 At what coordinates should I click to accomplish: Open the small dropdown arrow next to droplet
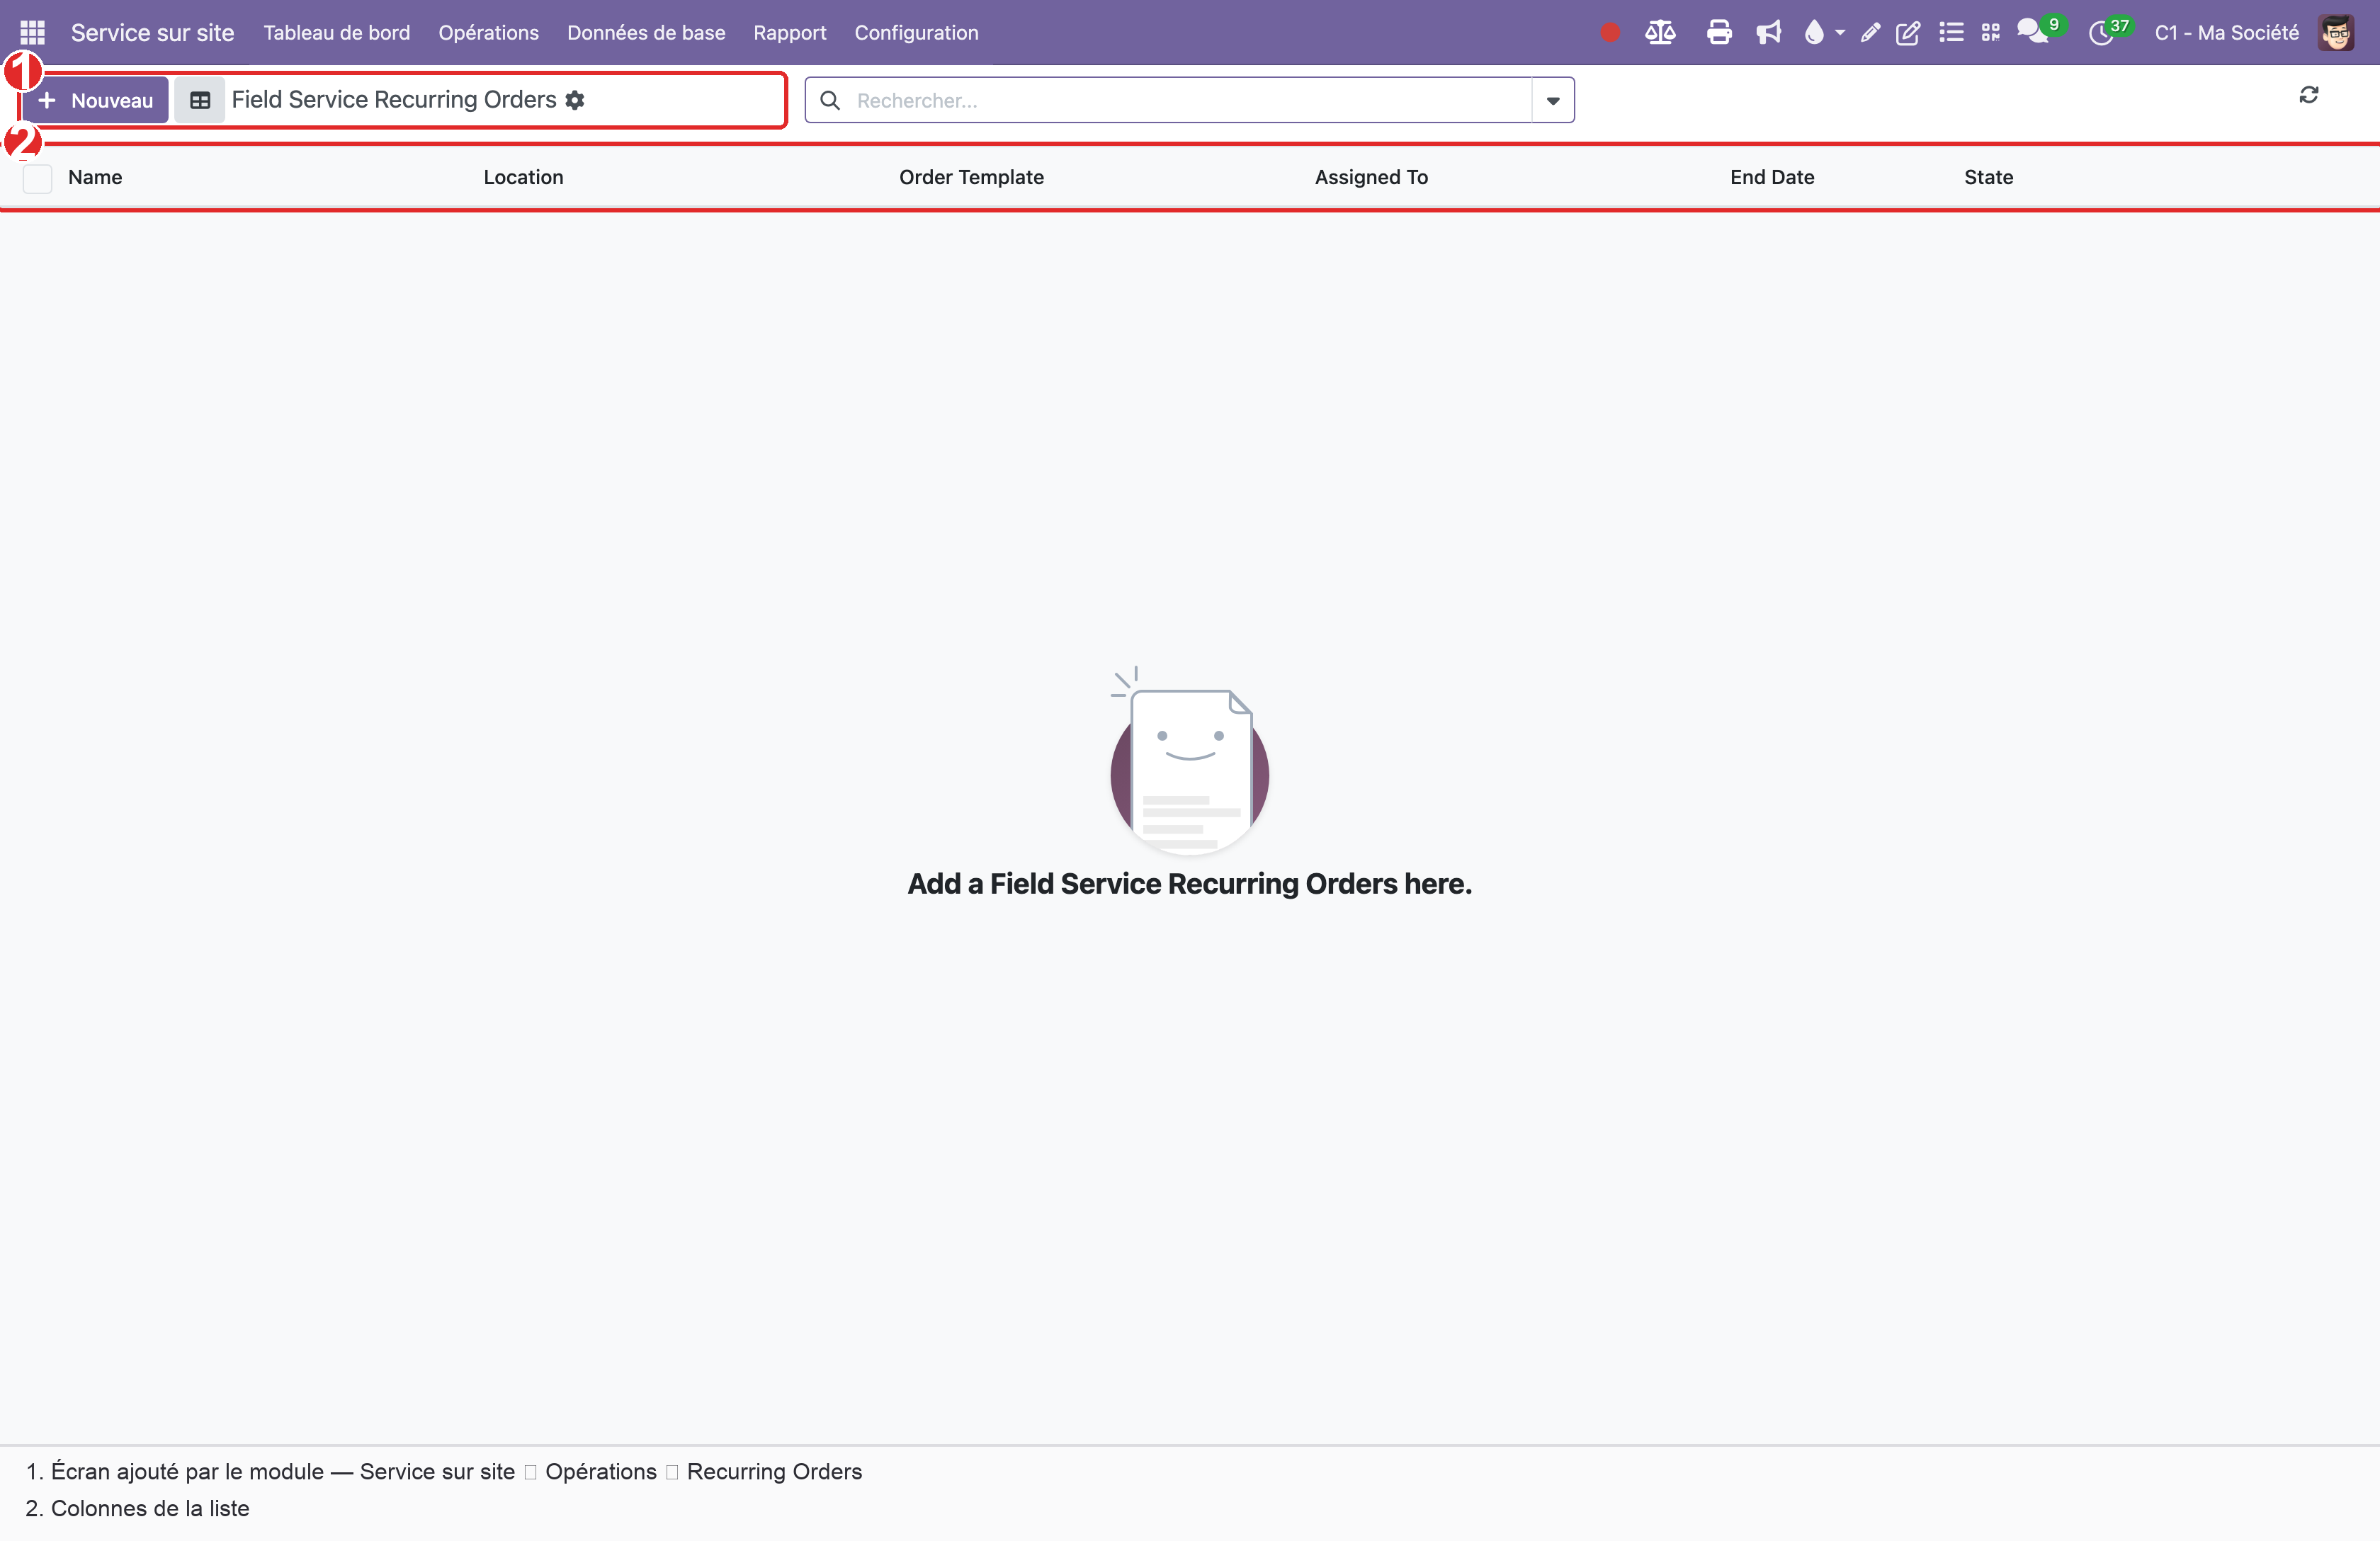[1840, 33]
